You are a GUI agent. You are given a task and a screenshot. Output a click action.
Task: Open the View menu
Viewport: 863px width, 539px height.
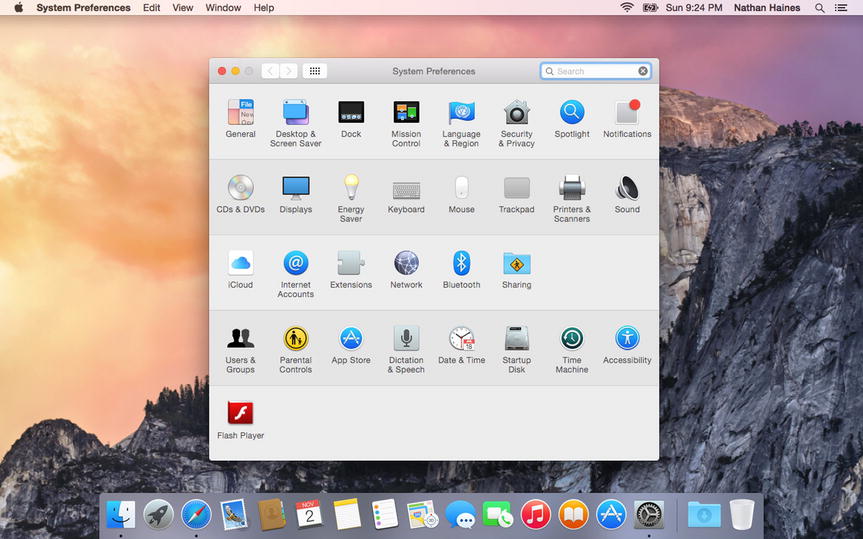183,7
